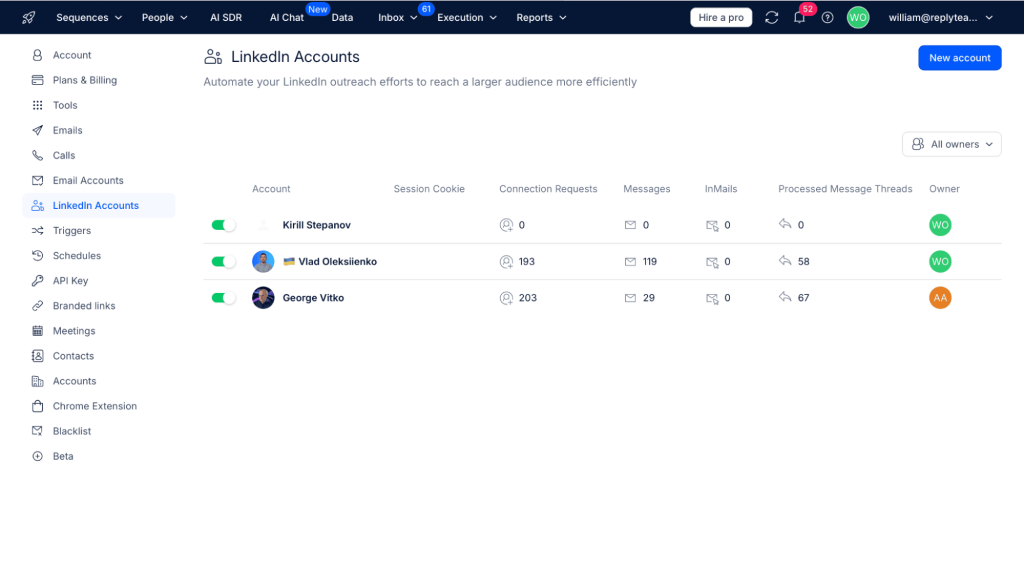This screenshot has width=1024, height=570.
Task: Click the WO owner avatar in Kirill Stepanov row
Action: [x=940, y=225]
